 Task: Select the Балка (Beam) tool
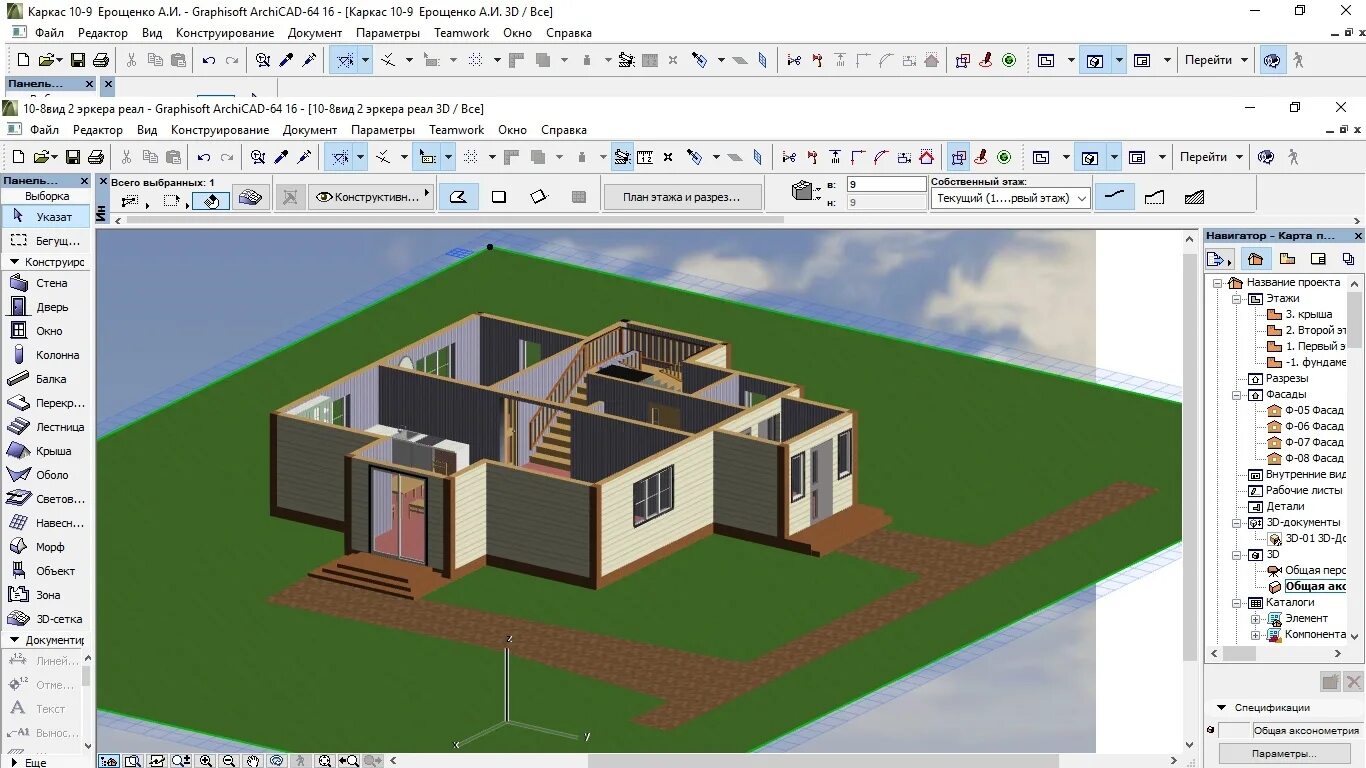click(46, 379)
